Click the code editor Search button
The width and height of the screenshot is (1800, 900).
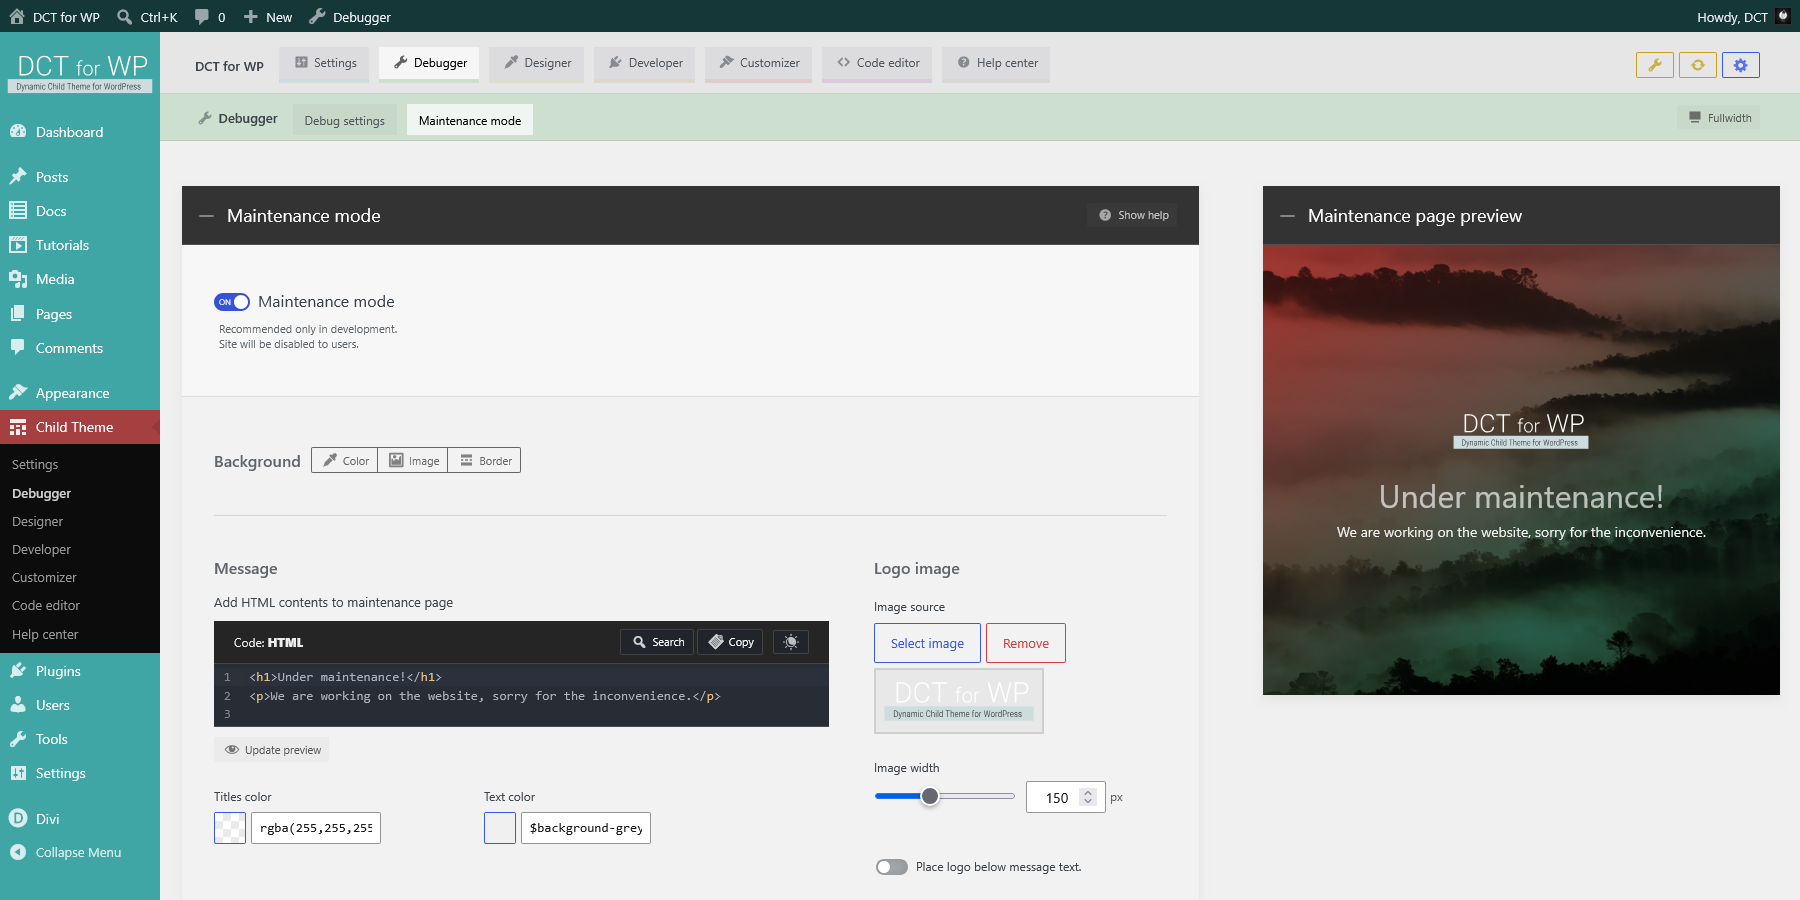(x=657, y=642)
